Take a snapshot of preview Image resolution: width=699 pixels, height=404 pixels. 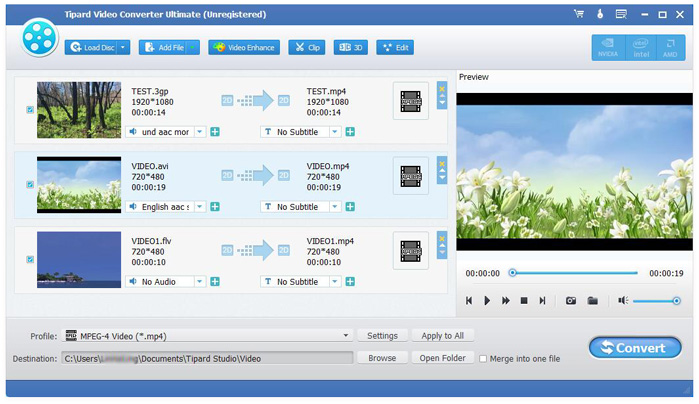(571, 301)
